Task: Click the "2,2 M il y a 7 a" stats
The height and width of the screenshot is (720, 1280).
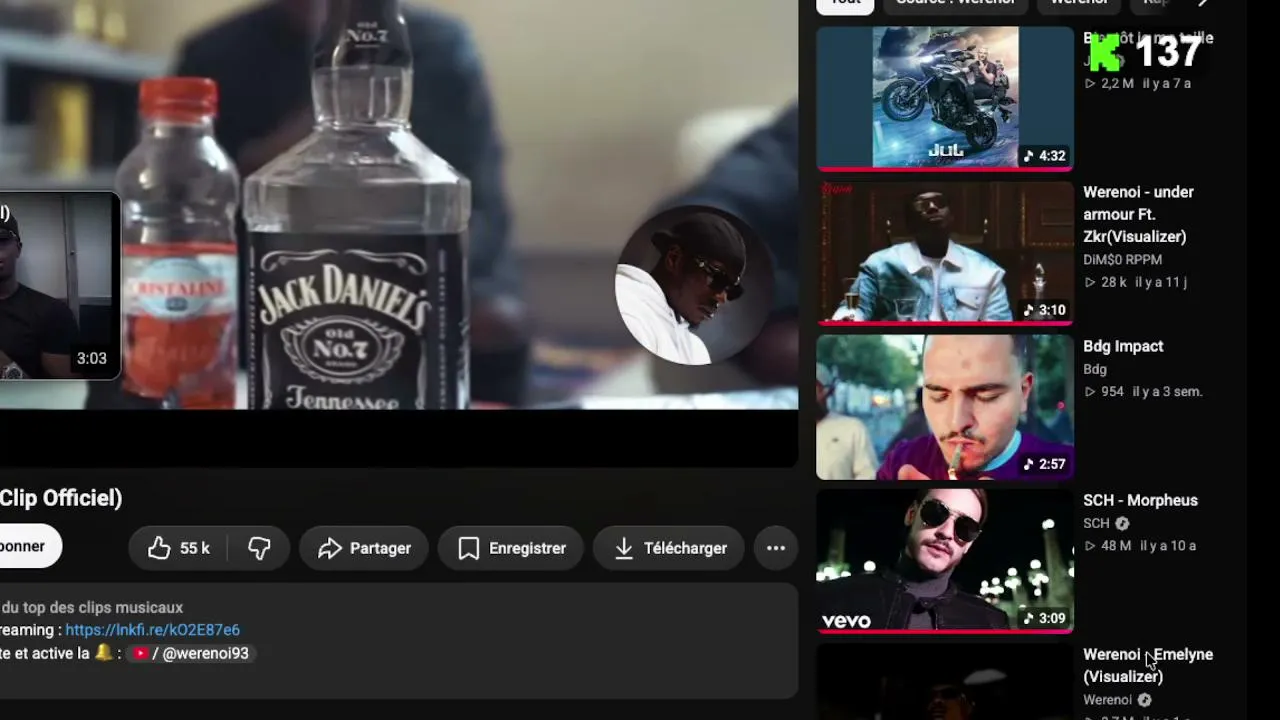Action: [1138, 83]
